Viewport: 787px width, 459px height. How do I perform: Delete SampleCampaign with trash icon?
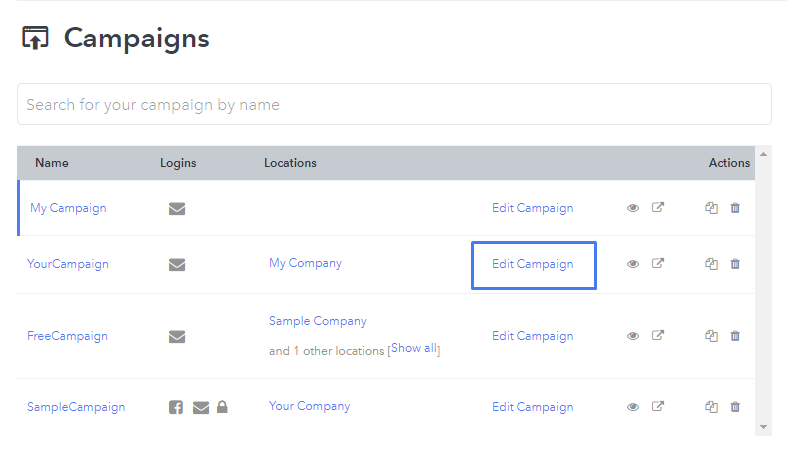pos(735,406)
